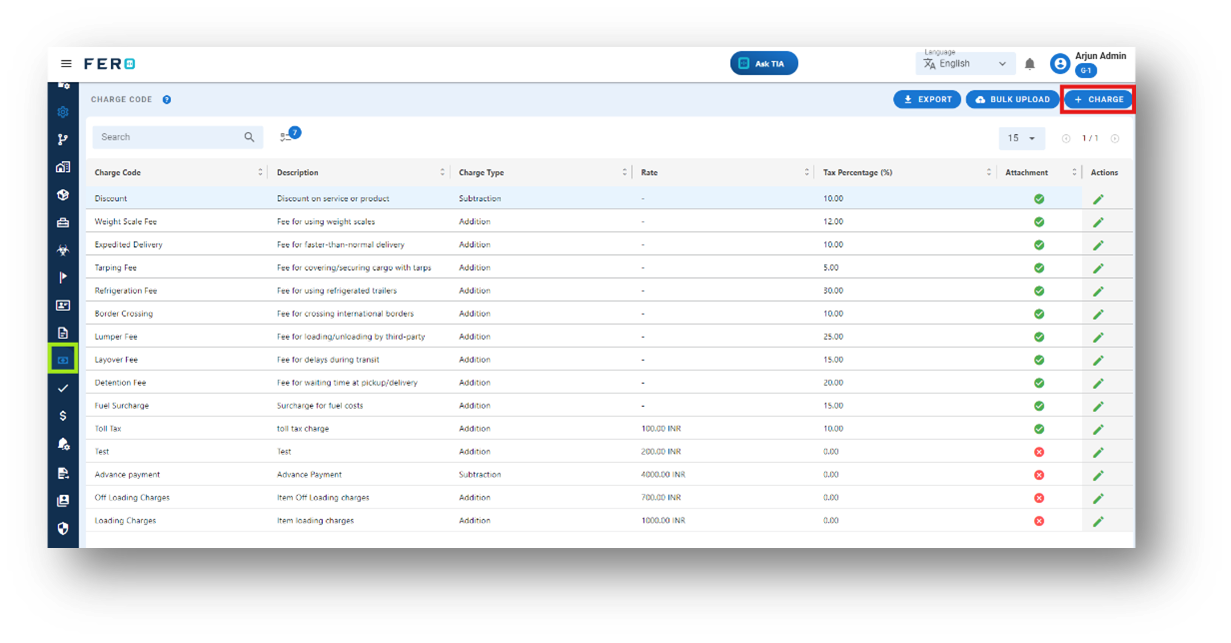Click the Bulk Upload button
This screenshot has width=1231, height=643.
[x=1012, y=99]
